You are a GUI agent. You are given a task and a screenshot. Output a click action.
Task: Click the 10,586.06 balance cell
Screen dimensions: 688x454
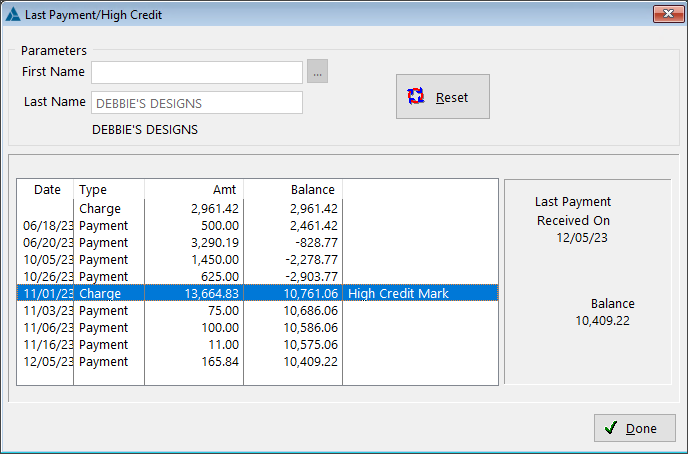[x=311, y=328]
